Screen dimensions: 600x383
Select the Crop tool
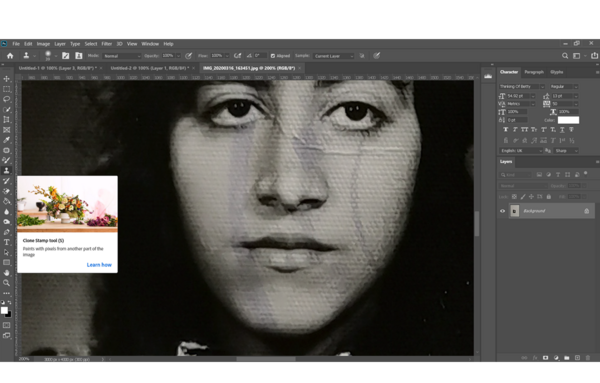point(7,120)
